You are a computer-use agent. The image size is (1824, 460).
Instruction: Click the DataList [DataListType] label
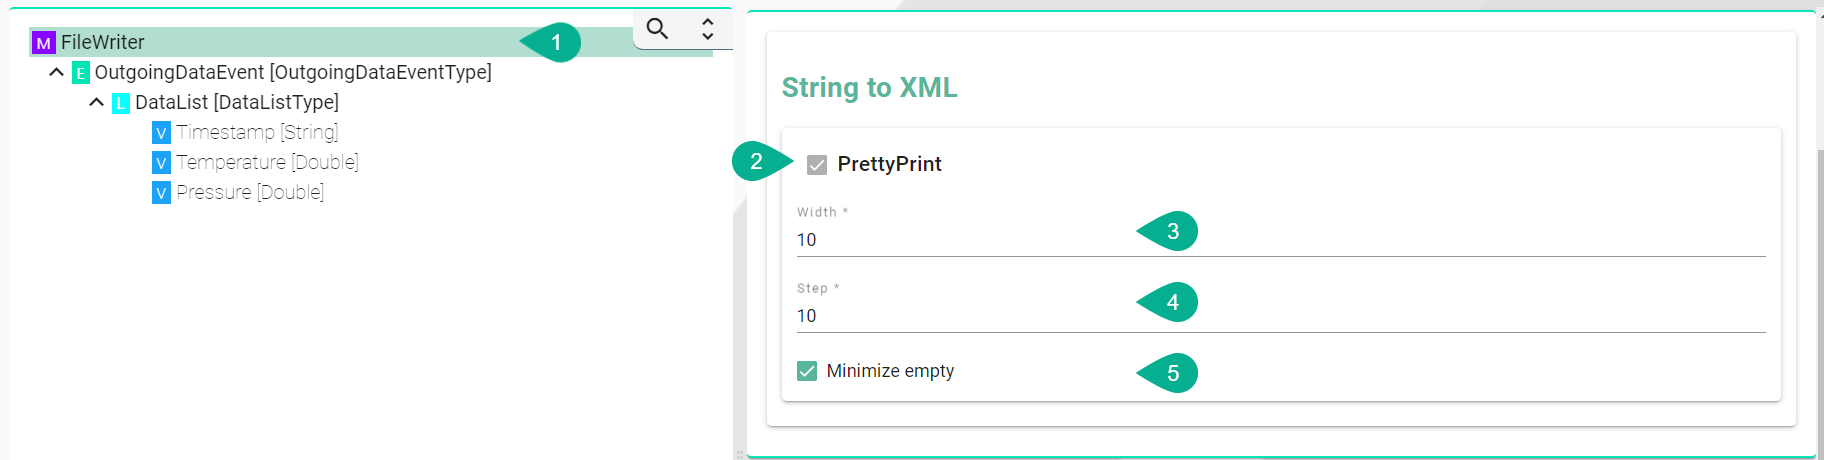pyautogui.click(x=237, y=102)
